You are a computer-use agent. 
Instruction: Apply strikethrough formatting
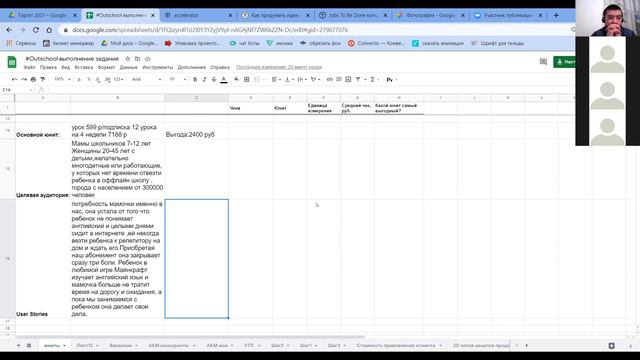pyautogui.click(x=214, y=79)
